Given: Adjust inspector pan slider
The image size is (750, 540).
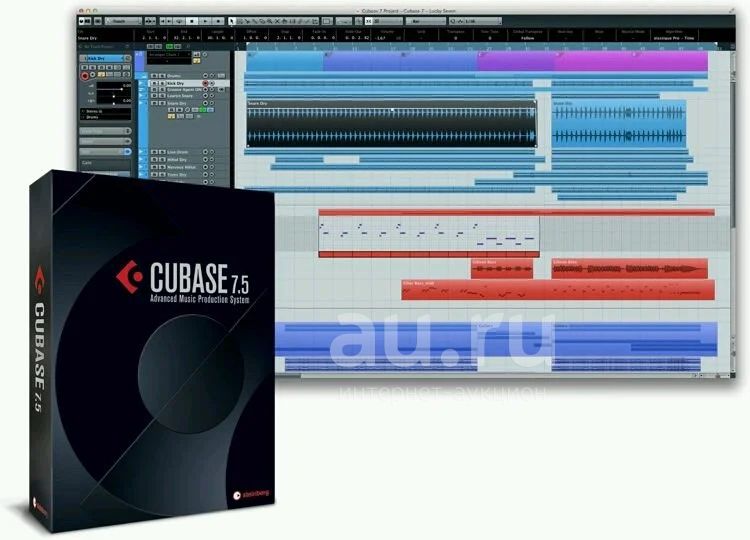Looking at the screenshot, I should (113, 96).
